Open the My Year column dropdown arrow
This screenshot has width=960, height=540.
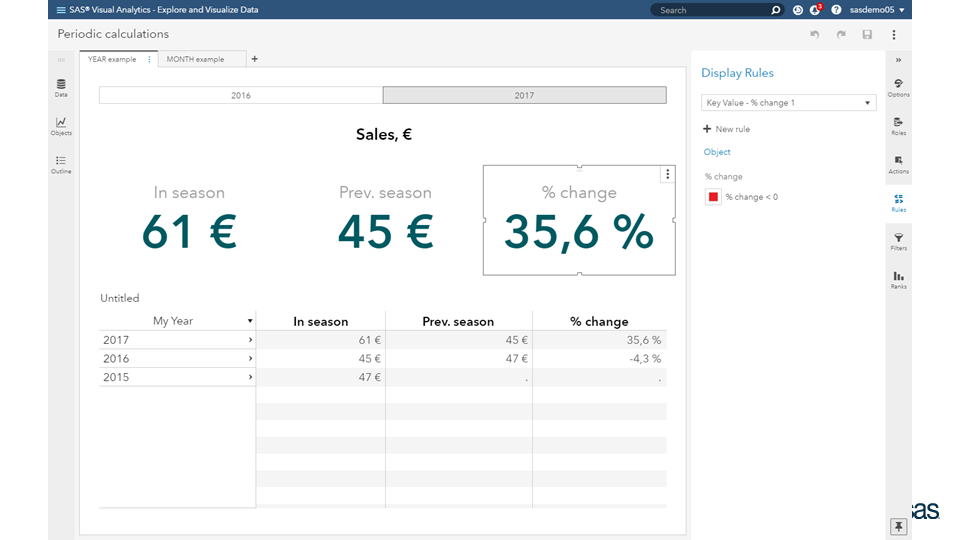tap(250, 321)
